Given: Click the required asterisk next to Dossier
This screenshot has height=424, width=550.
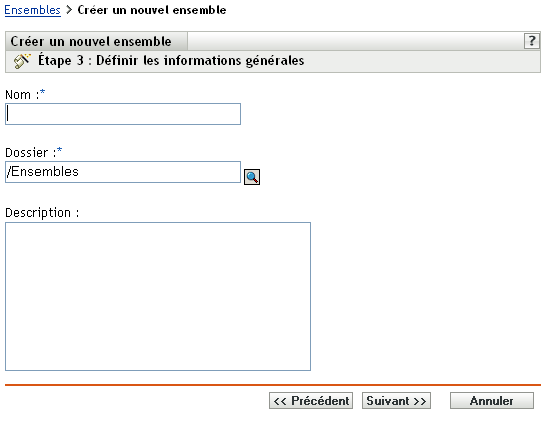Looking at the screenshot, I should (59, 150).
